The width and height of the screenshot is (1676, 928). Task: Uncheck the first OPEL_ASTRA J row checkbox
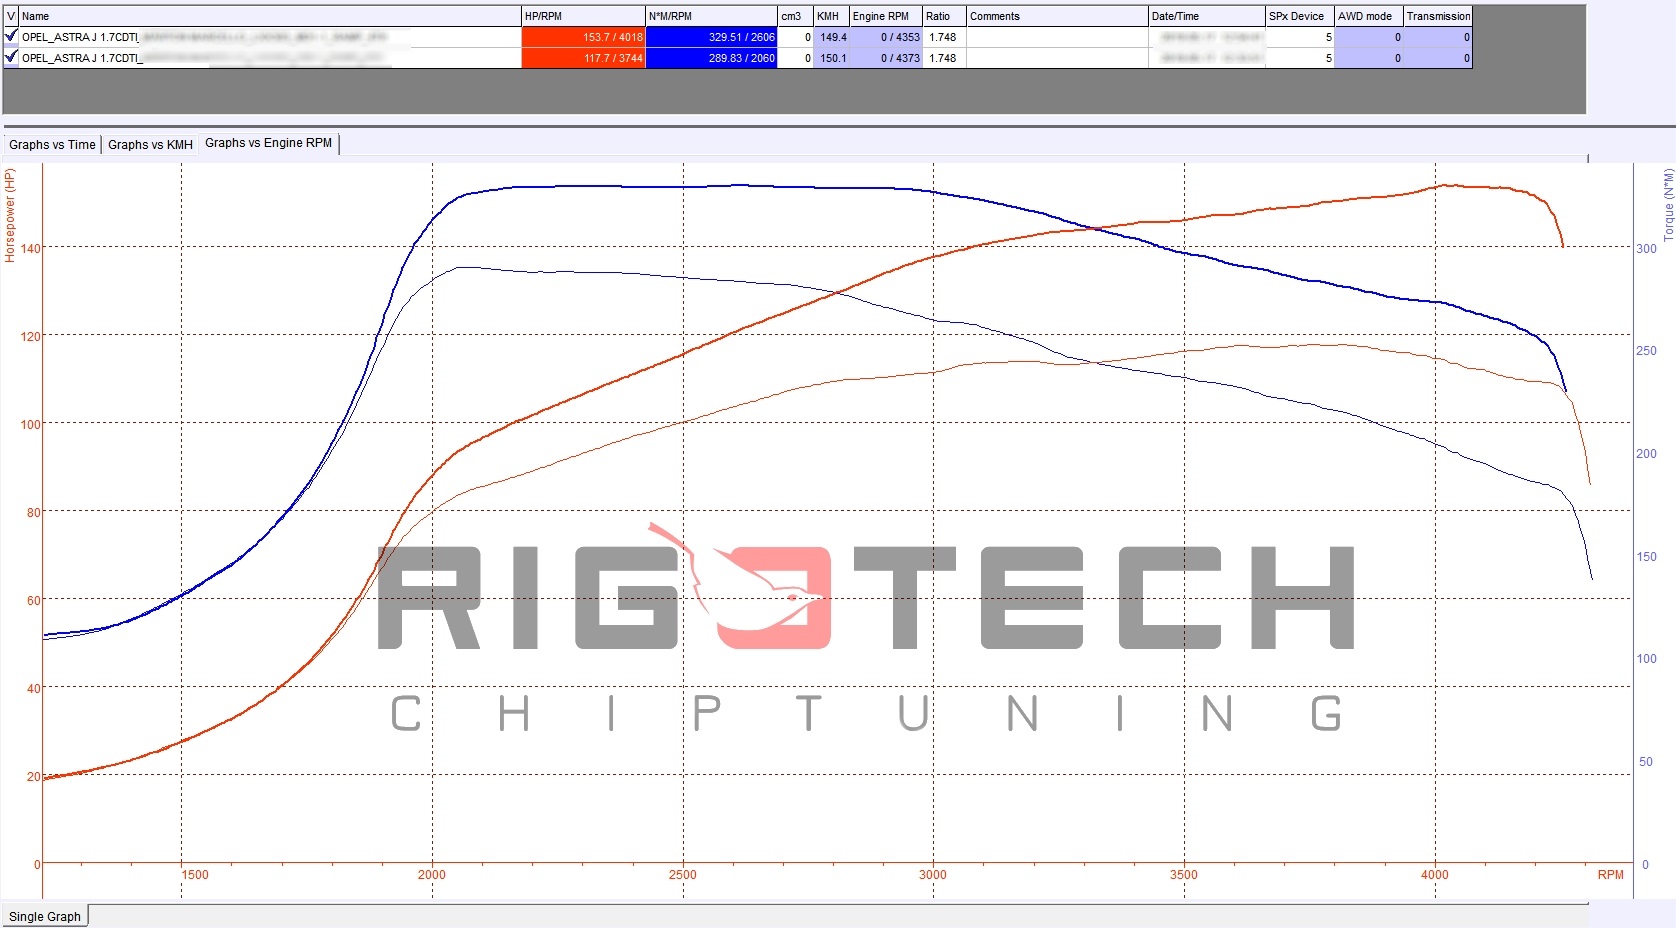(x=11, y=36)
